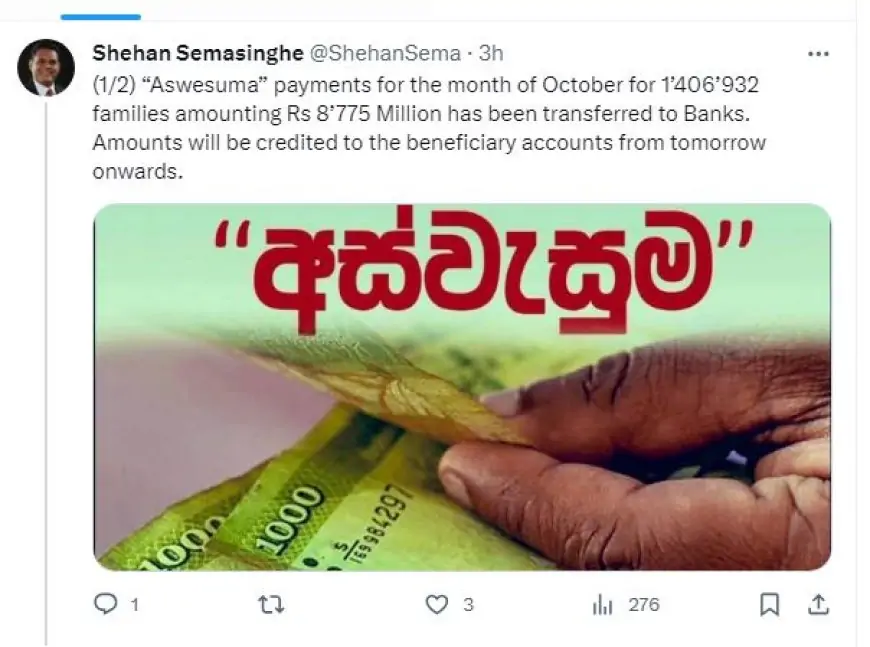Retweet the post using the repost icon
This screenshot has height=647, width=870.
271,604
